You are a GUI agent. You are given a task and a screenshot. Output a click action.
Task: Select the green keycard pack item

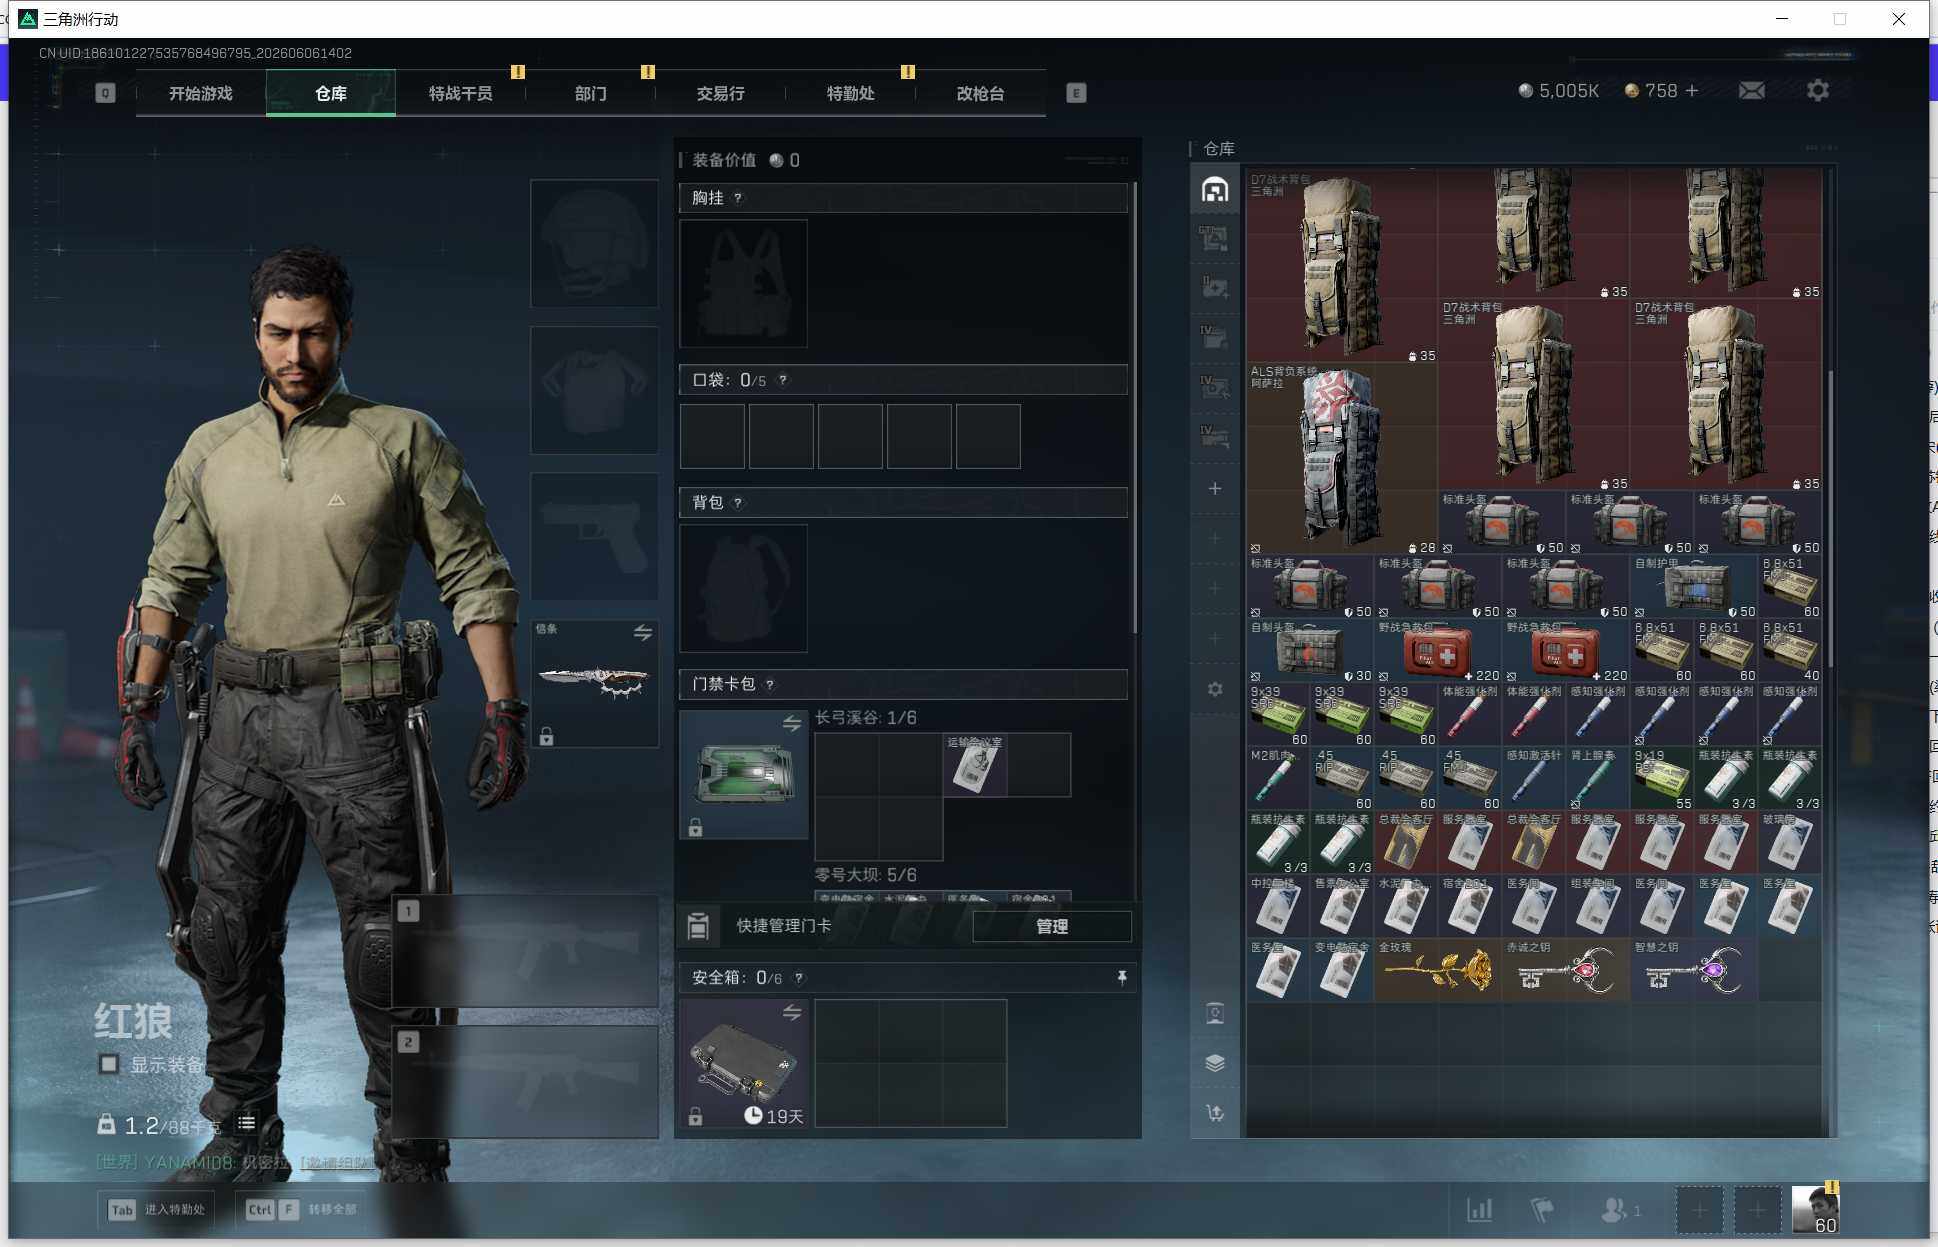(x=743, y=774)
